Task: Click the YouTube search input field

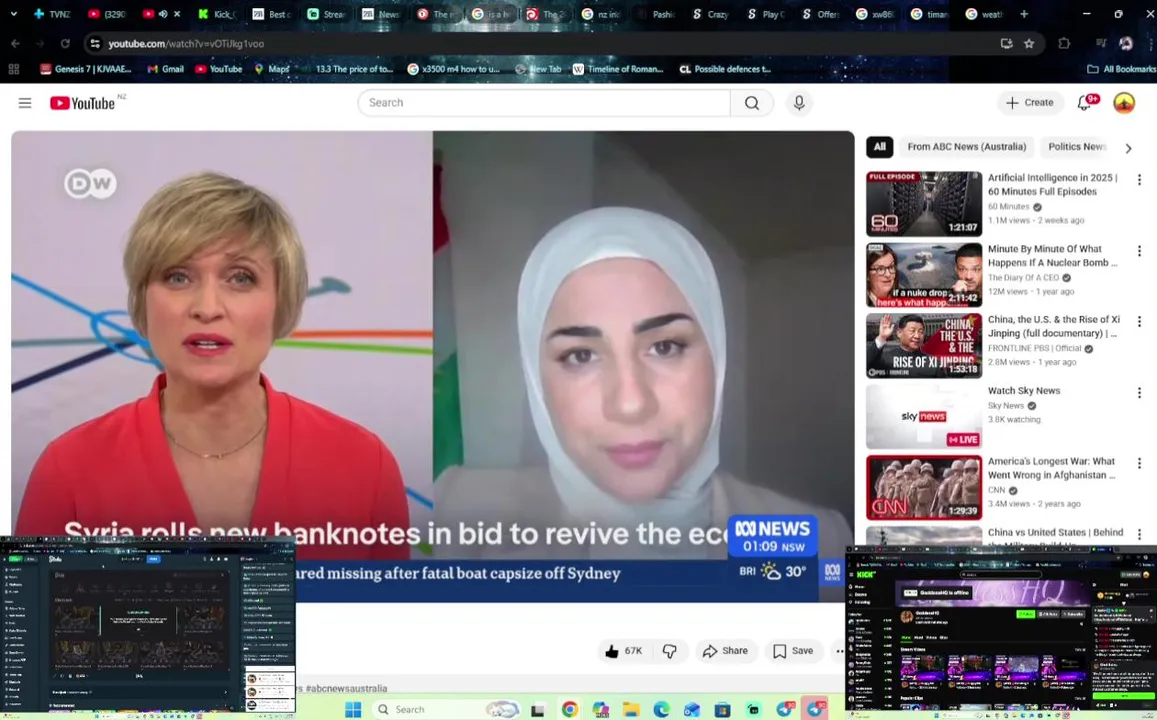Action: 545,103
